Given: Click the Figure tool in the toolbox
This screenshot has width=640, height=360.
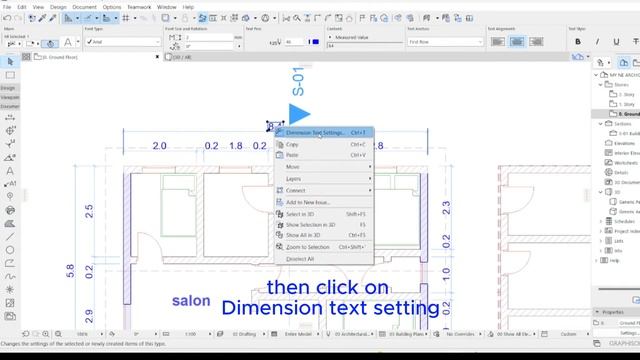Looking at the screenshot, I should pyautogui.click(x=10, y=303).
